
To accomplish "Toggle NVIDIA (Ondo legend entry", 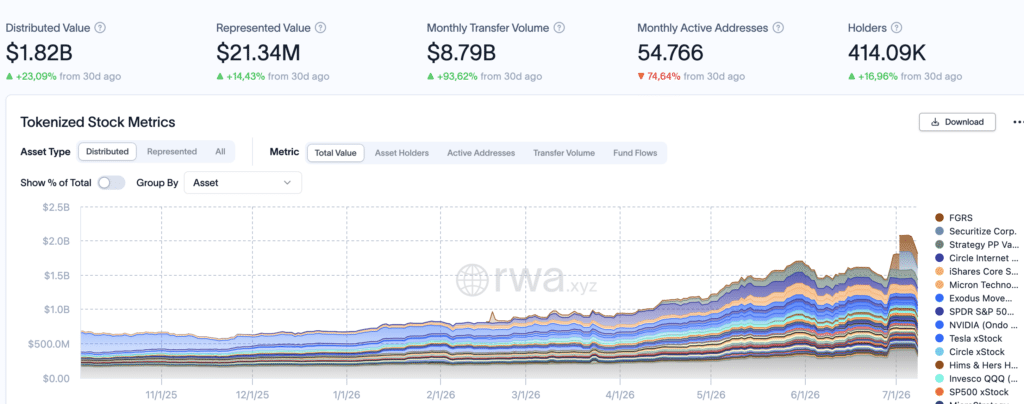I will 976,325.
